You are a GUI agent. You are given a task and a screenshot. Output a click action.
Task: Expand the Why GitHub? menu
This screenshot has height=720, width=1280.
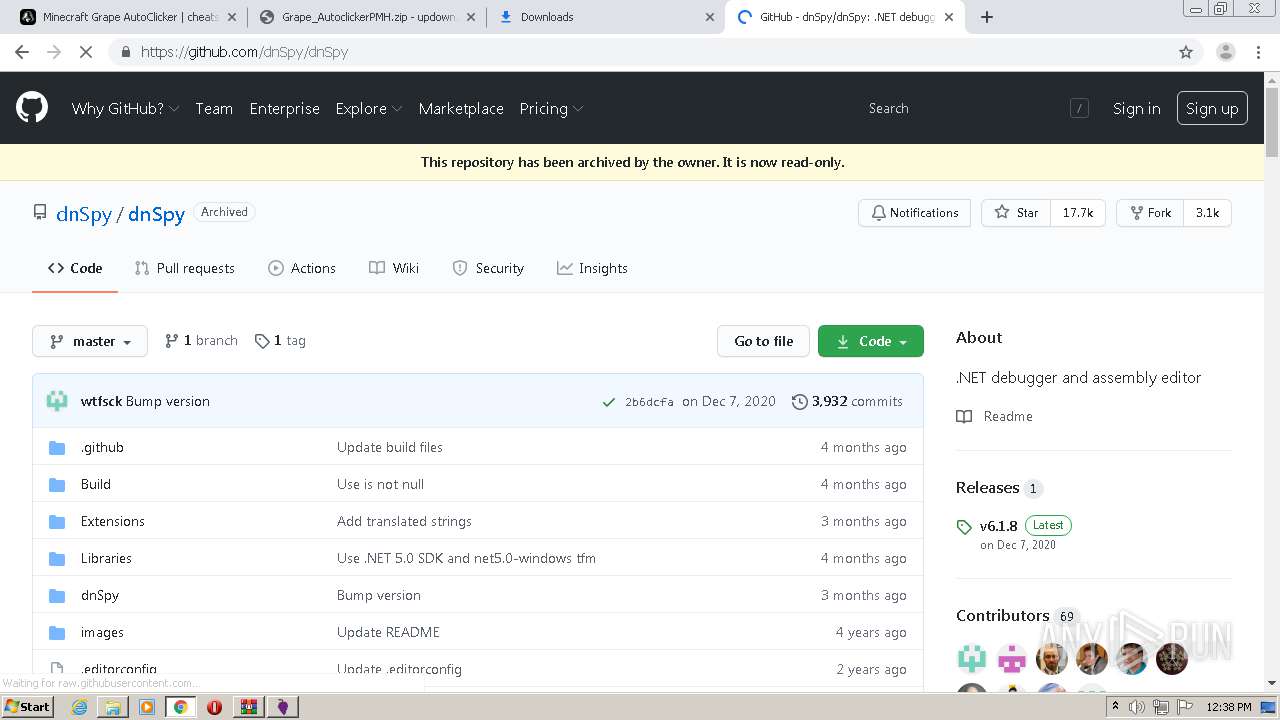point(125,108)
